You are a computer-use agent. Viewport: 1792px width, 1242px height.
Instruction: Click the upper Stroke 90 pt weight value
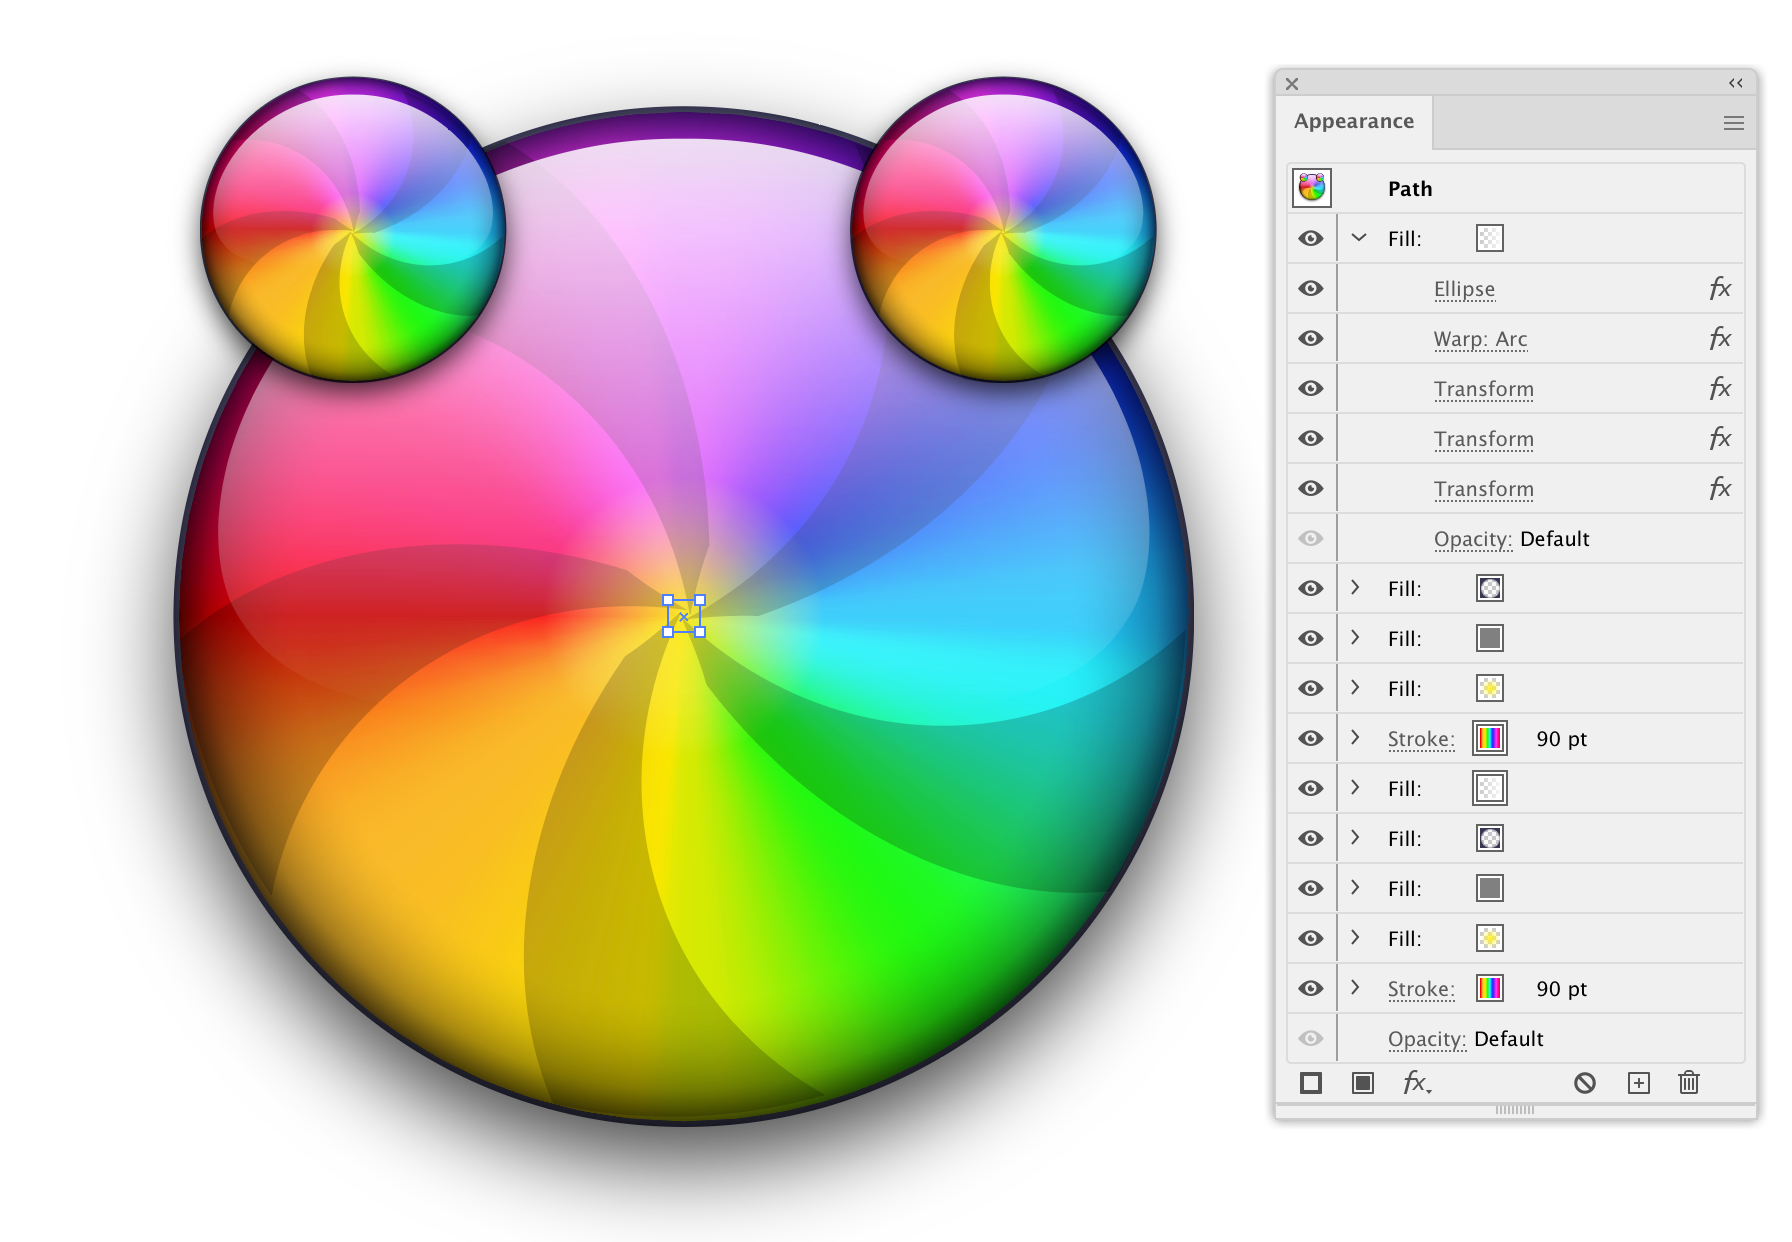point(1561,739)
